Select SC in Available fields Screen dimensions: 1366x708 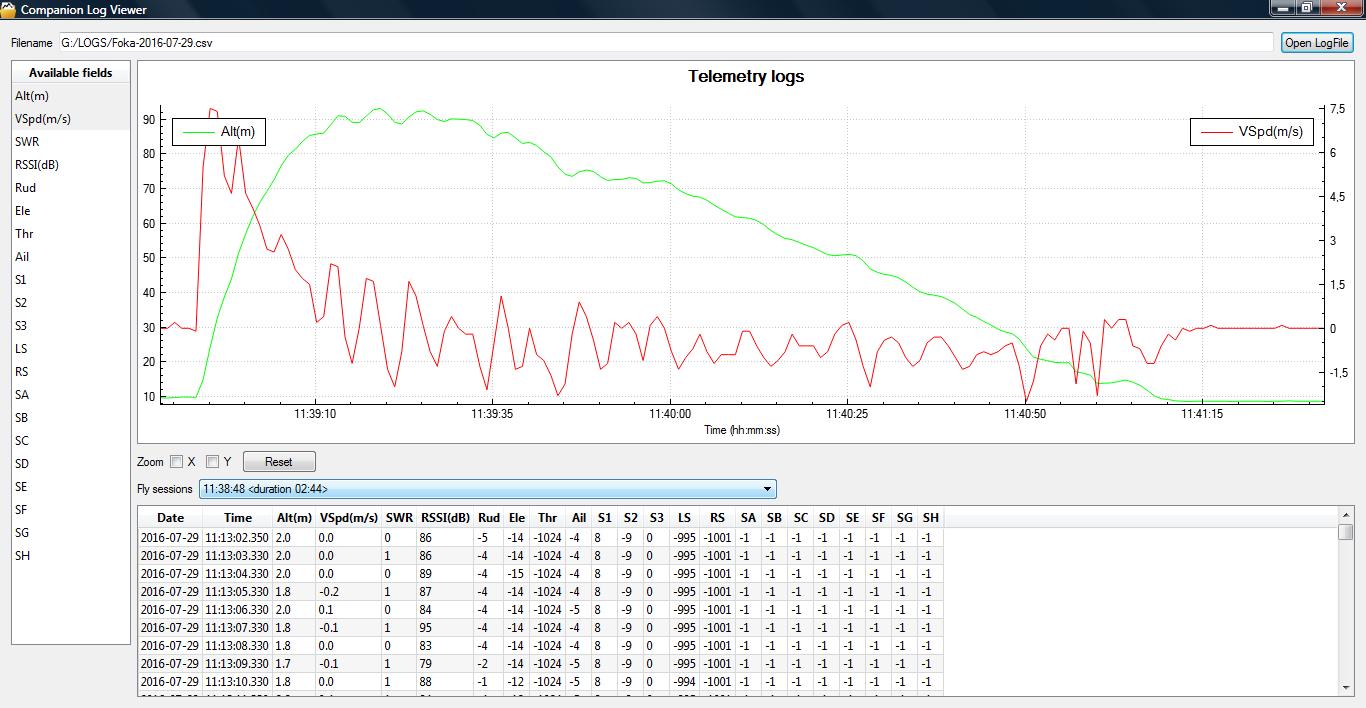[71, 441]
